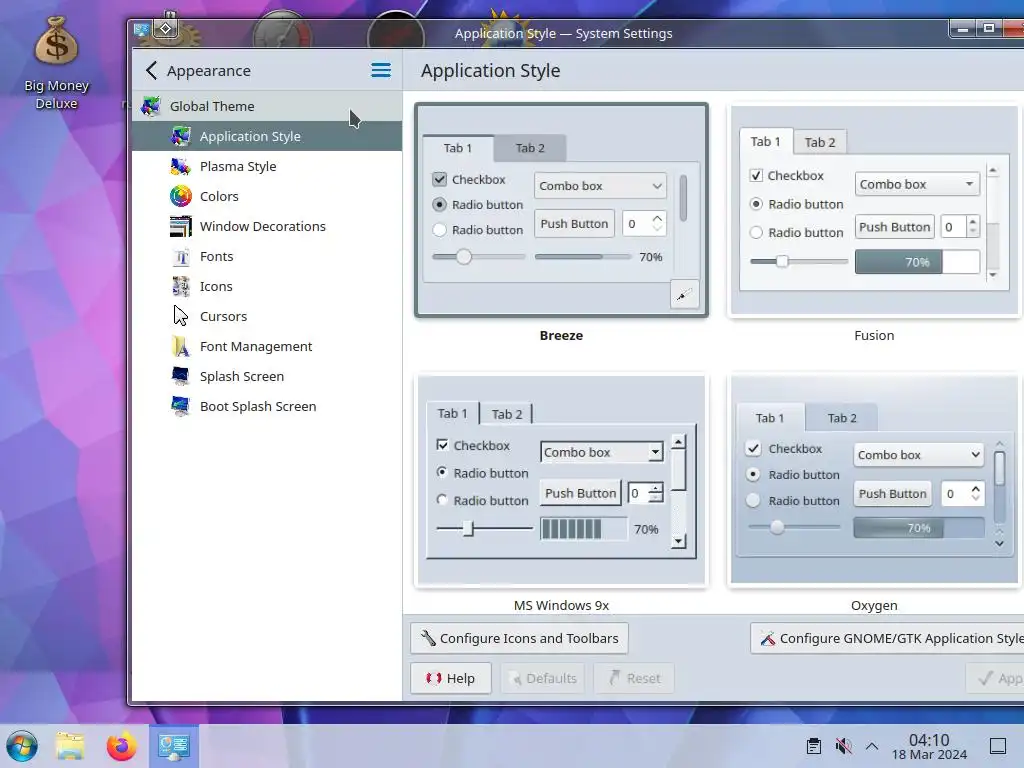Image resolution: width=1024 pixels, height=768 pixels.
Task: Toggle the Checkbox in MS Windows 9x preview
Action: tap(442, 445)
